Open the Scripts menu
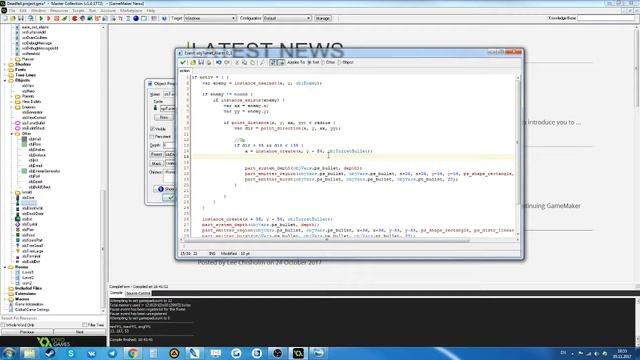 [78, 11]
